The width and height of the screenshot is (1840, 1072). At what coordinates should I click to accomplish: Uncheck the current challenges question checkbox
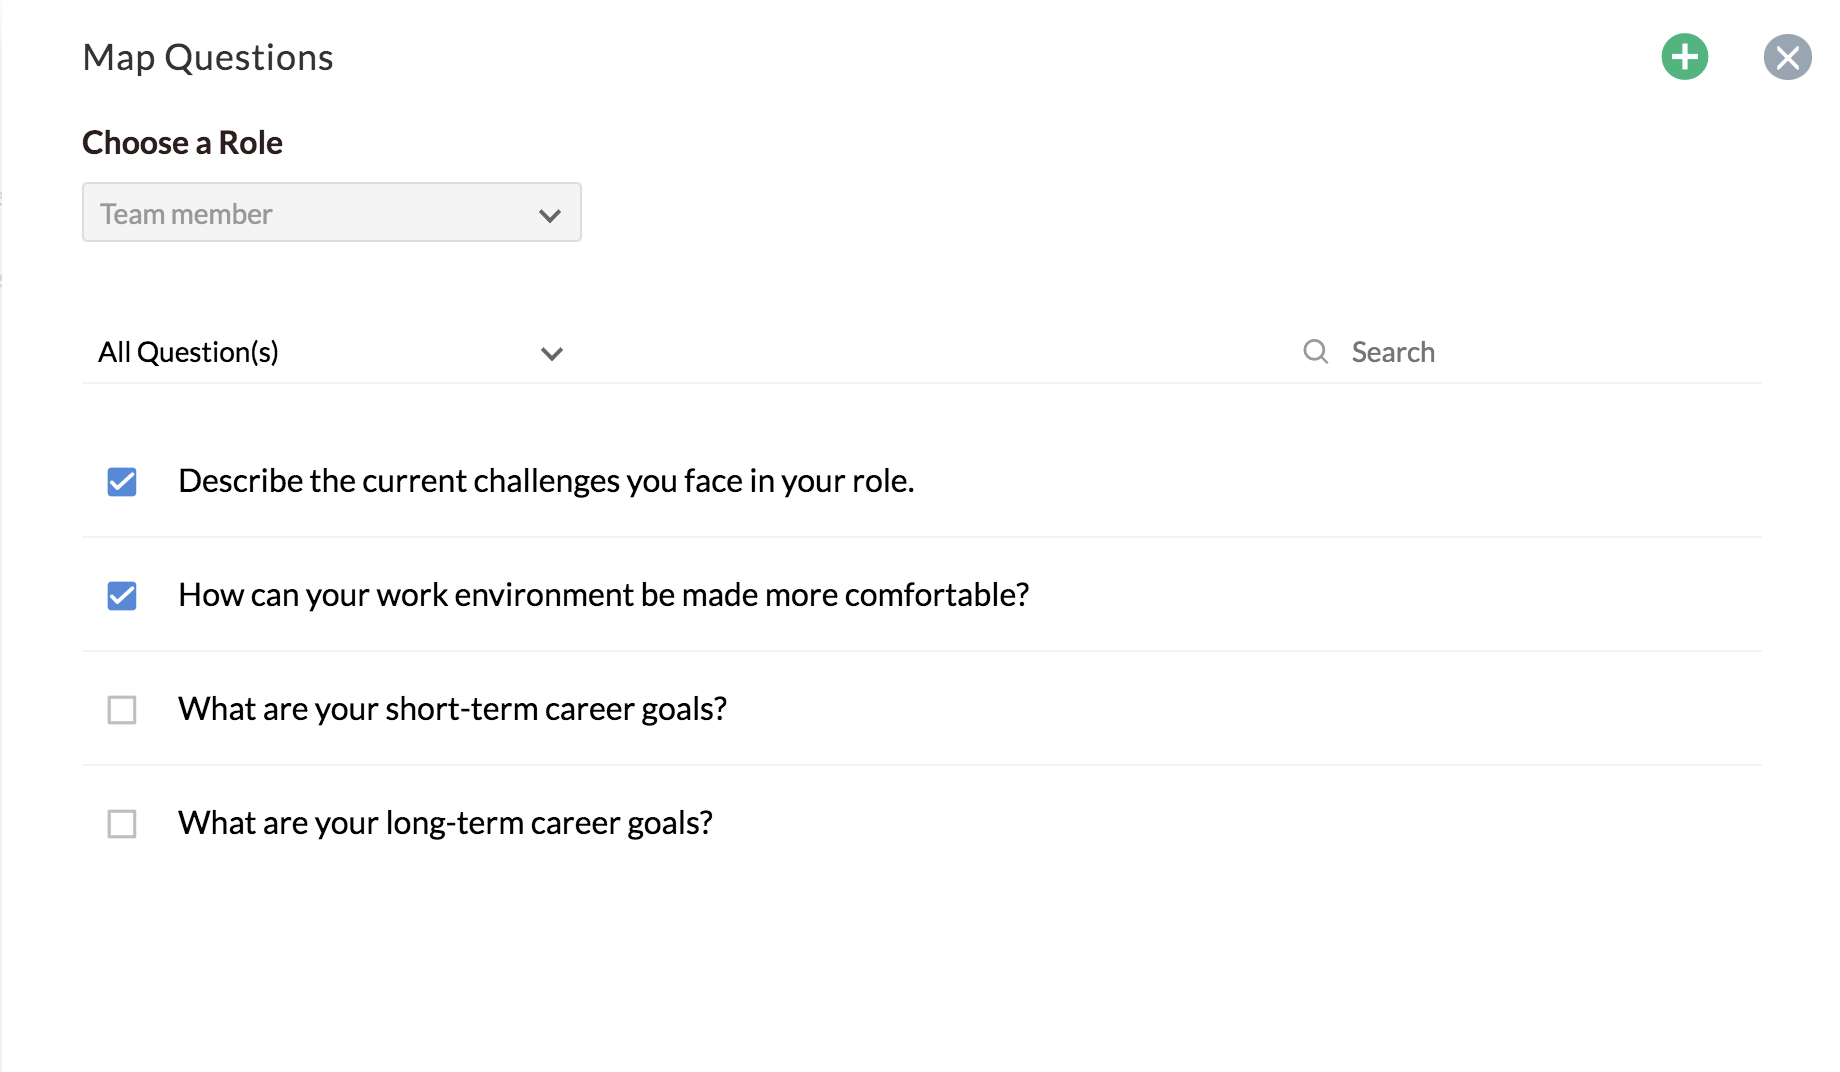tap(122, 482)
